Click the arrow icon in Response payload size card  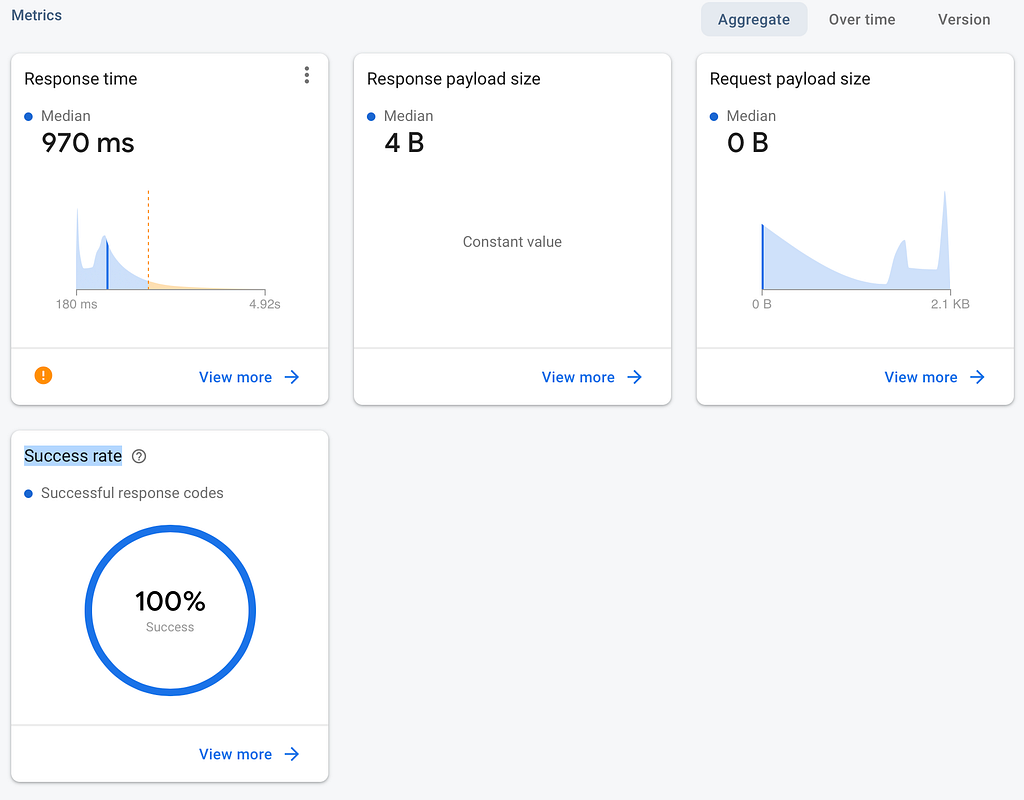635,377
